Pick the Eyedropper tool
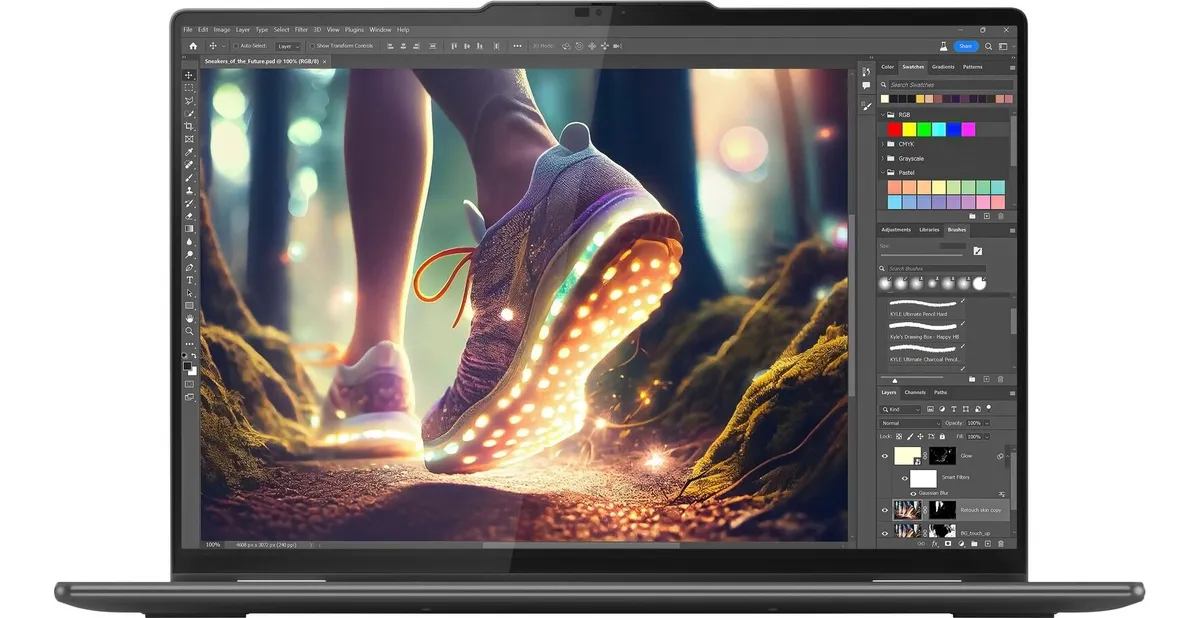1200x618 pixels. 189,152
